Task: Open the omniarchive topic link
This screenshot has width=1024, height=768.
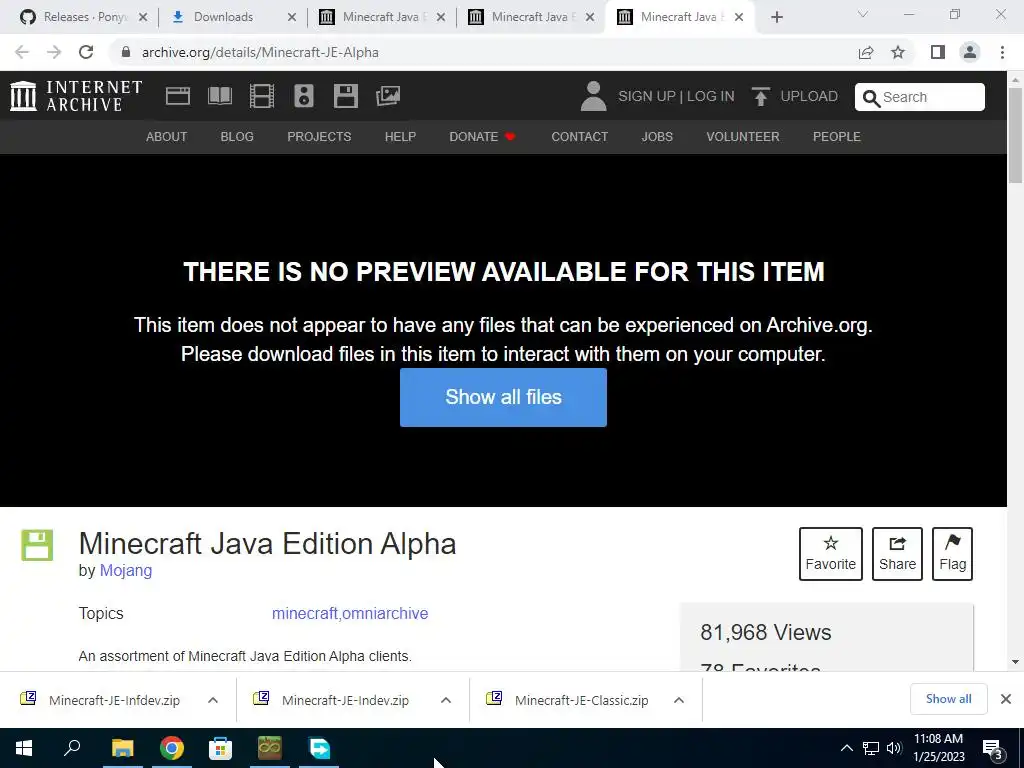Action: click(385, 613)
